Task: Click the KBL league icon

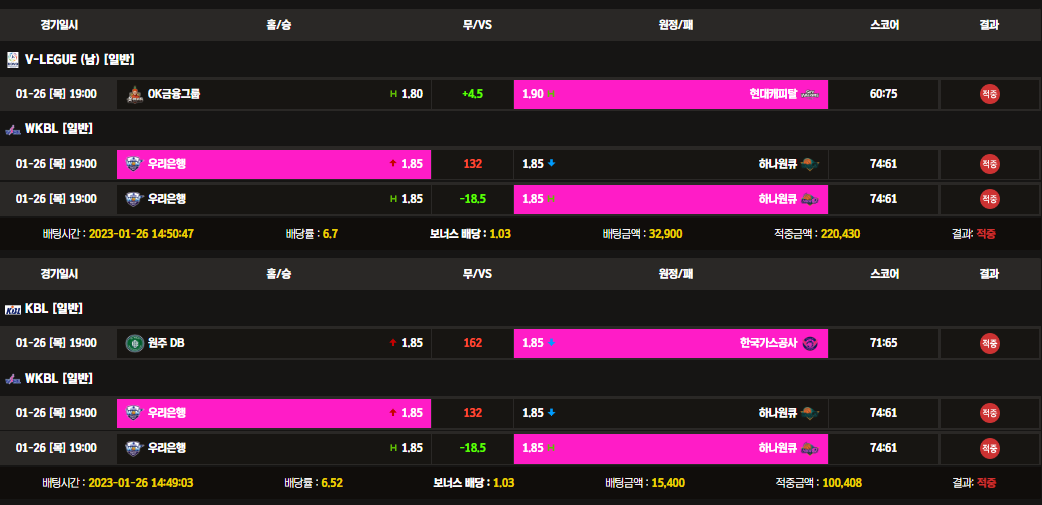Action: (13, 309)
